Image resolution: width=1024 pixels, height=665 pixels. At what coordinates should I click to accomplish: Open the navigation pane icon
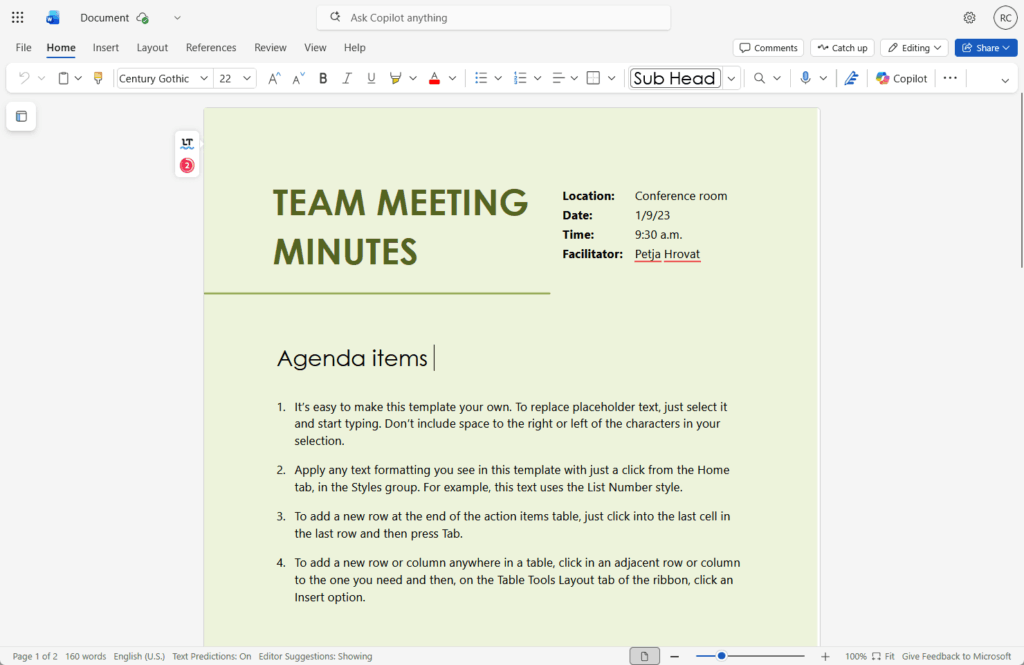(x=22, y=116)
